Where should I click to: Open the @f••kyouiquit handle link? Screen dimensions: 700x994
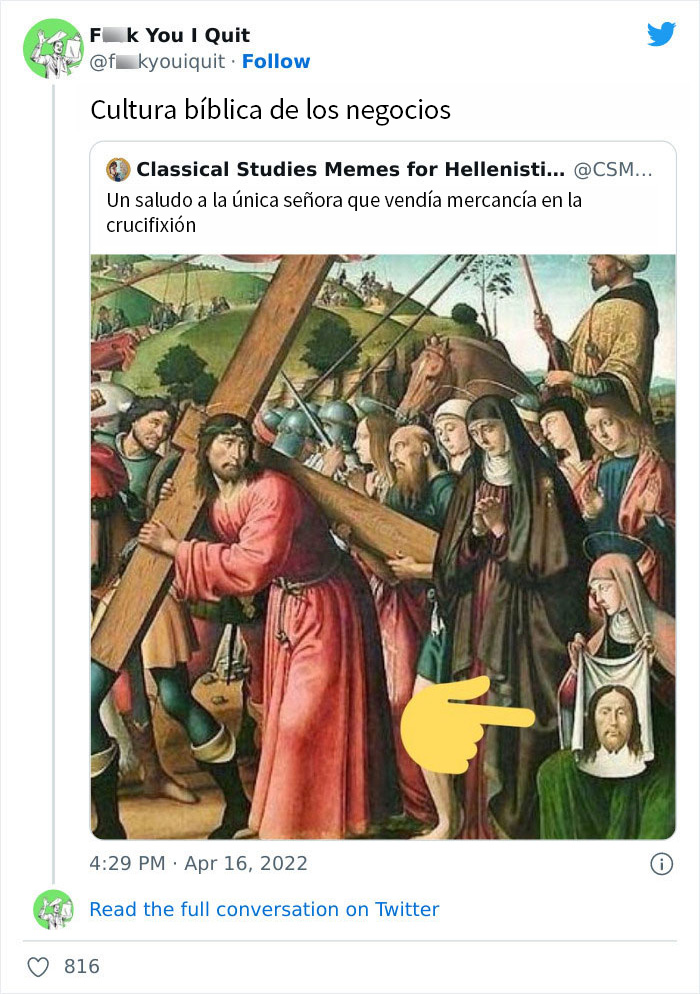coord(160,61)
